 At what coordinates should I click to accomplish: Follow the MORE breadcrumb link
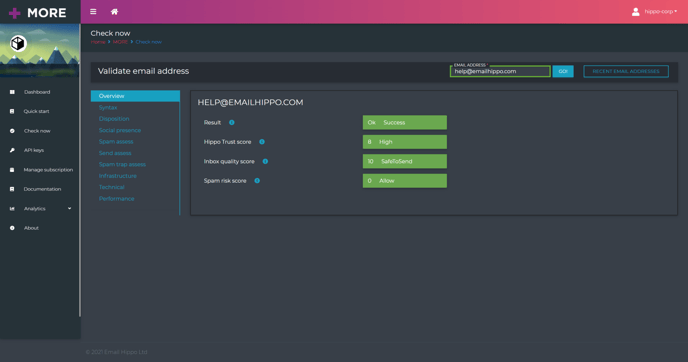(120, 42)
